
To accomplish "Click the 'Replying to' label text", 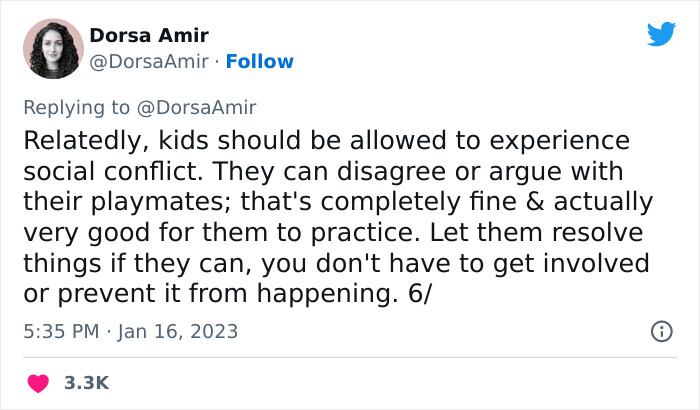I will (x=76, y=107).
